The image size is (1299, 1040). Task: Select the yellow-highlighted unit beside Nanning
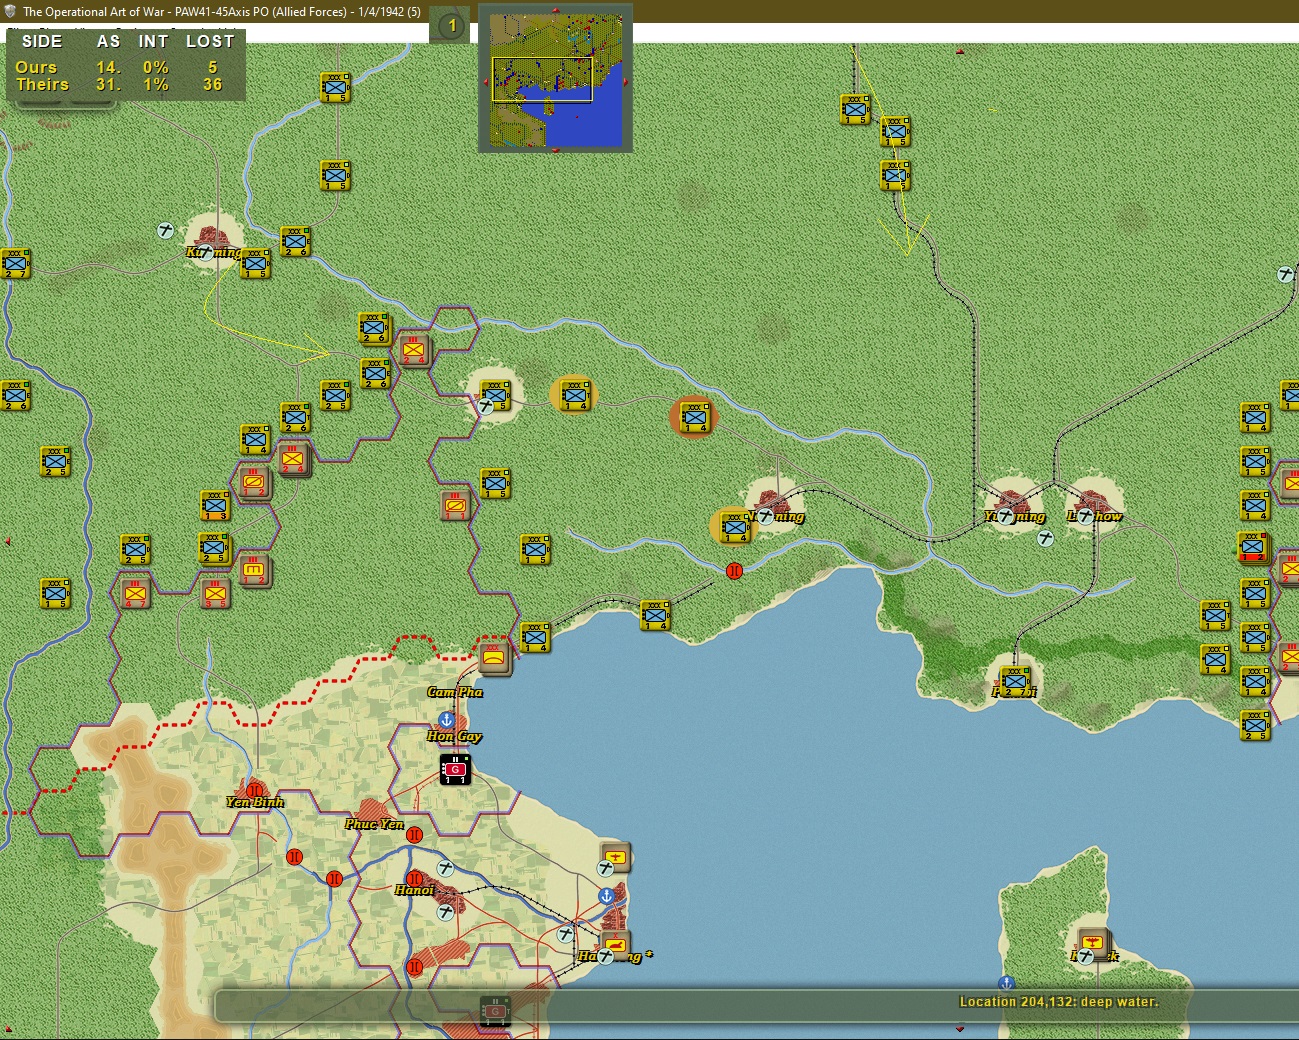[735, 527]
